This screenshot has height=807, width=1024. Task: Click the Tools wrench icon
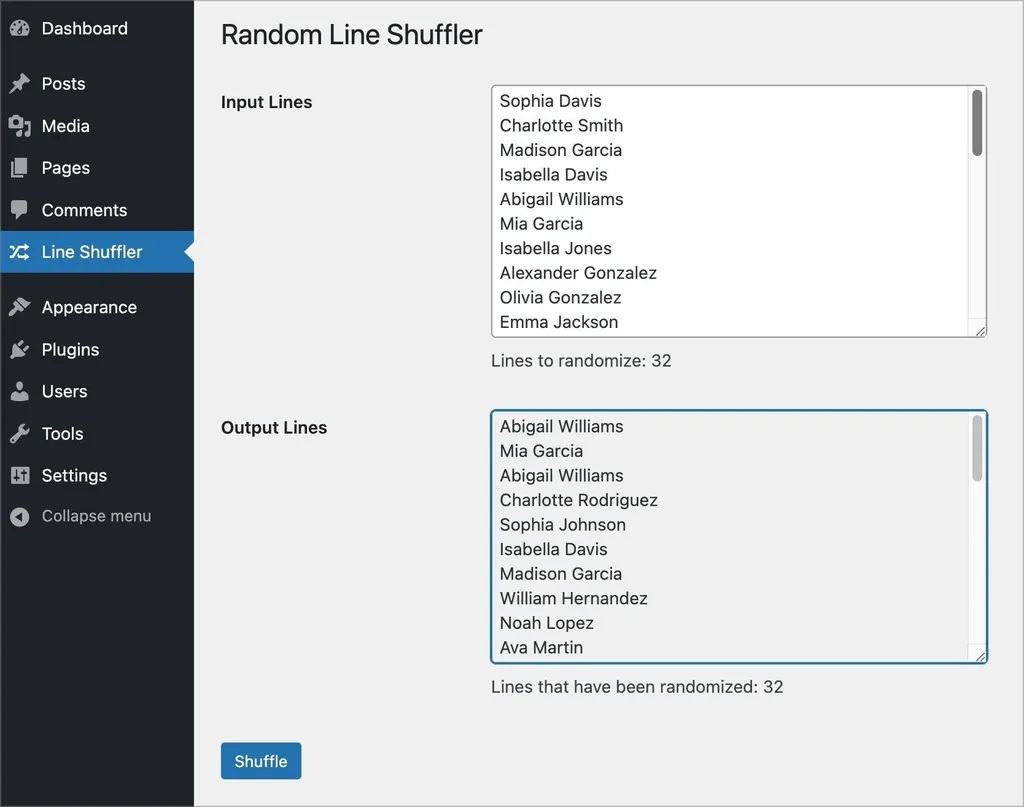19,433
